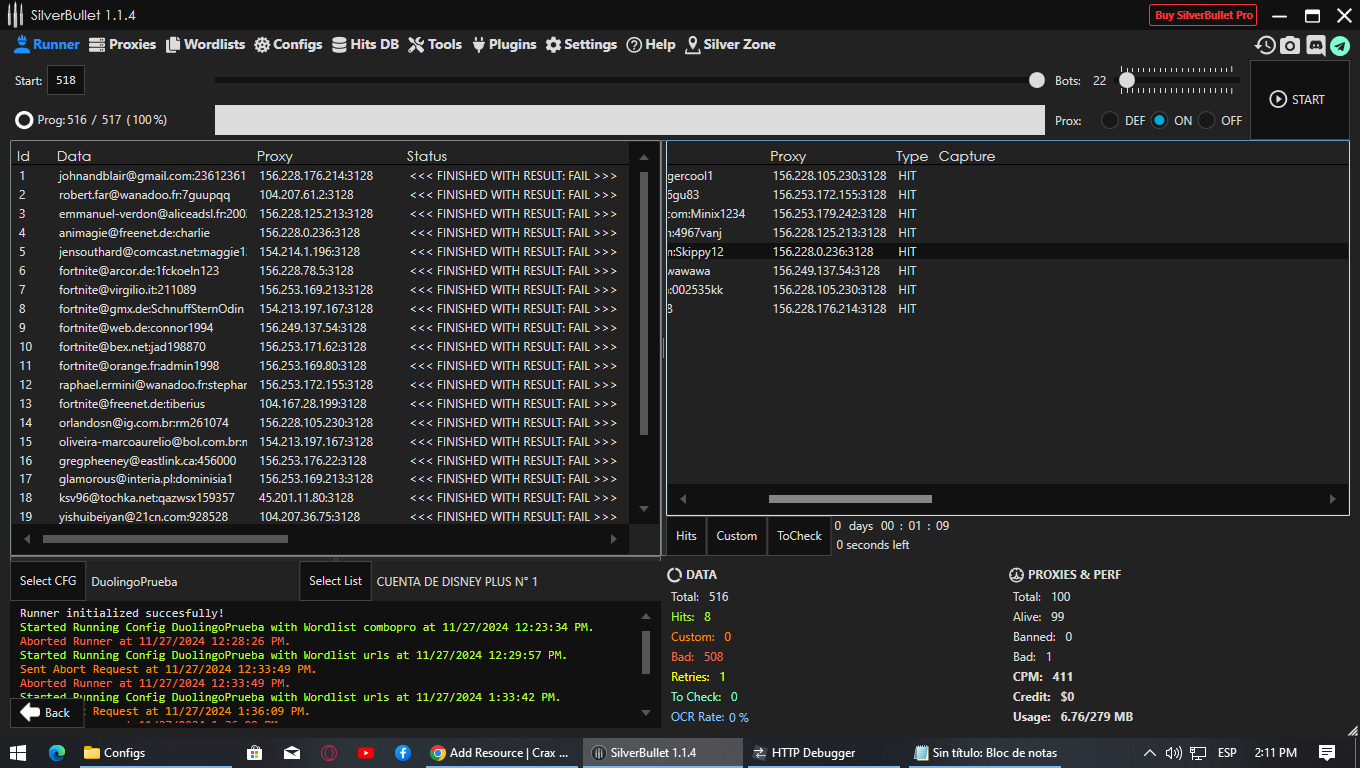Select runner table row with Id 10
Screen dimensions: 1360x768
click(321, 347)
